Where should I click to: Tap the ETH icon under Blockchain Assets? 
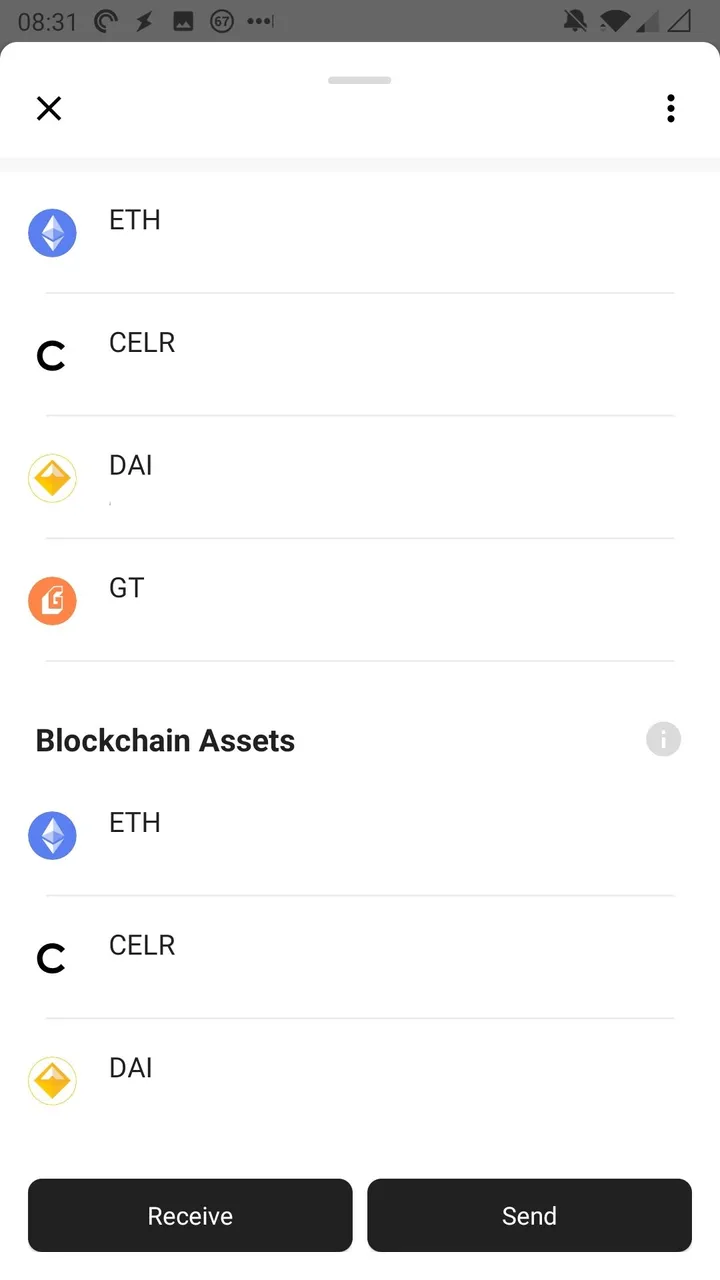click(52, 836)
